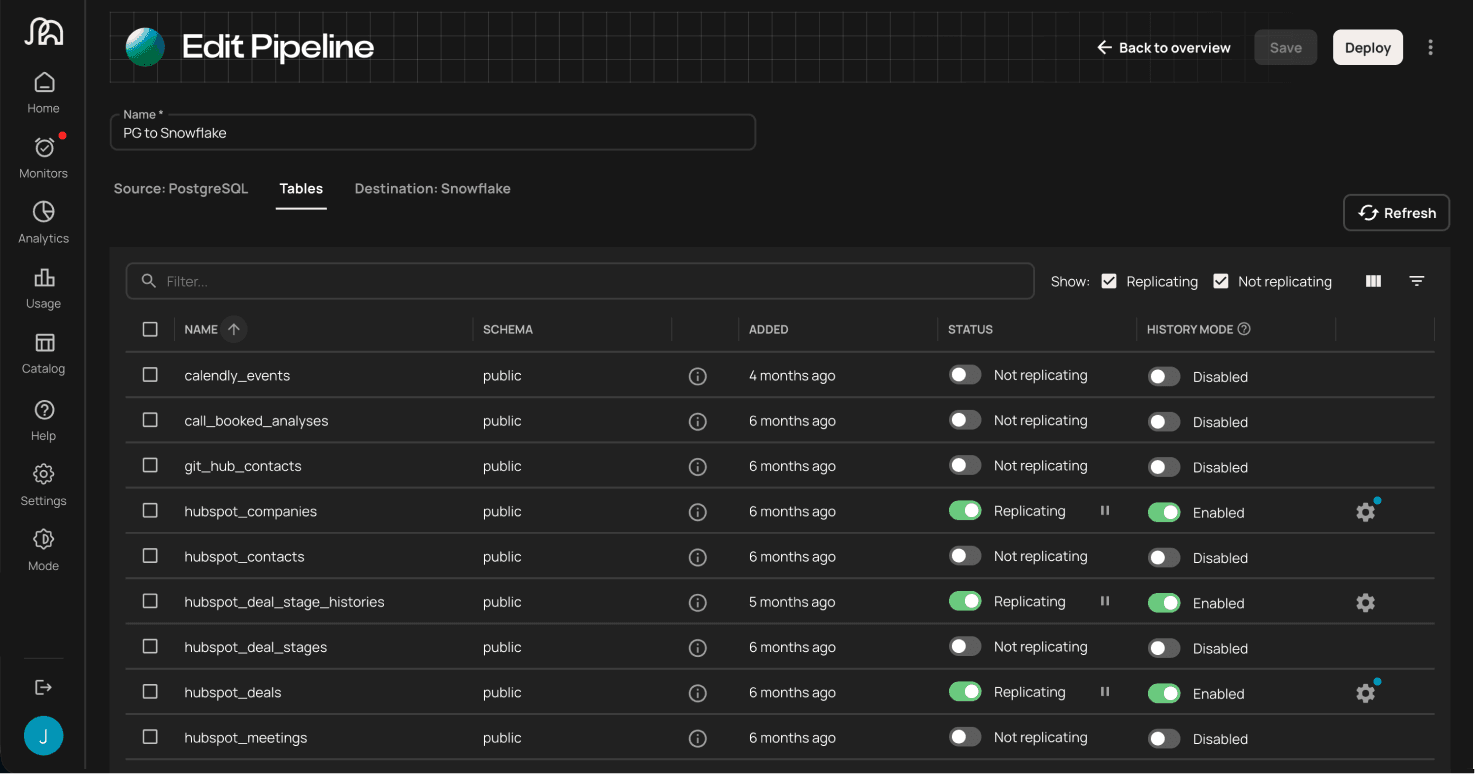Viewport: 1475px width, 774px height.
Task: Select all tables header checkbox
Action: pos(150,329)
